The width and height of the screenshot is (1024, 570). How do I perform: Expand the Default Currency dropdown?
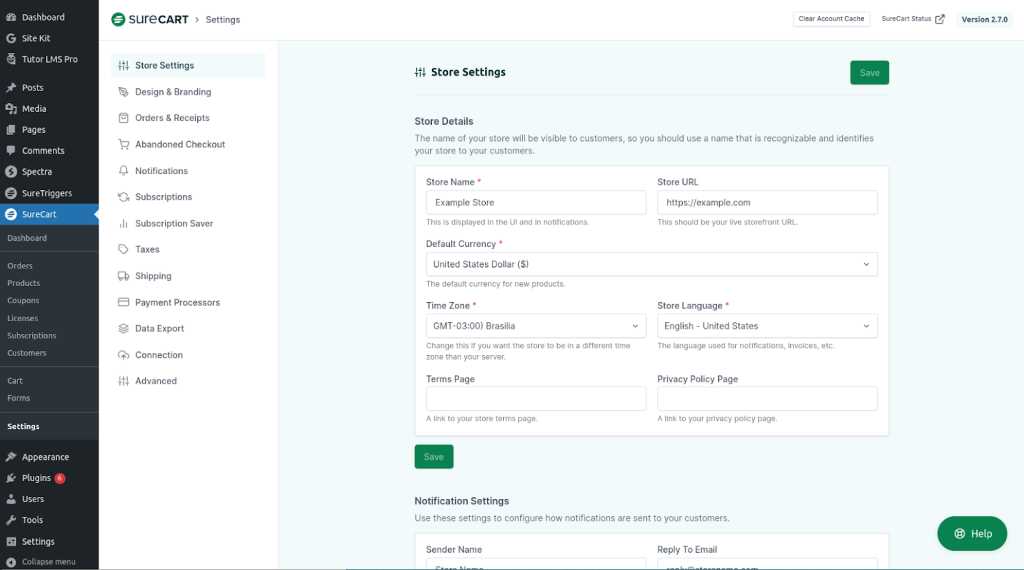pyautogui.click(x=651, y=264)
